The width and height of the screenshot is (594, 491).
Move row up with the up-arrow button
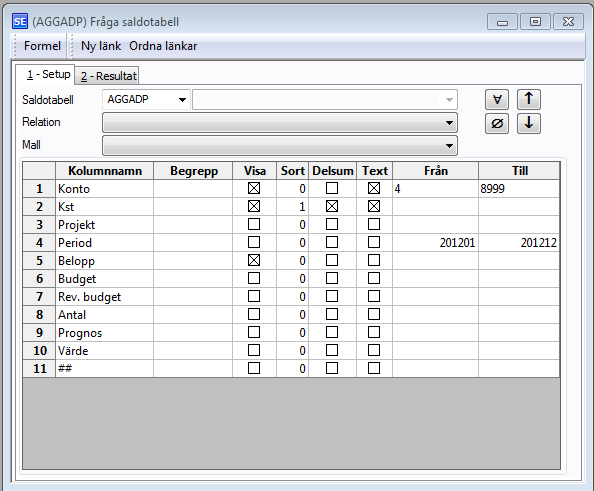tap(529, 100)
